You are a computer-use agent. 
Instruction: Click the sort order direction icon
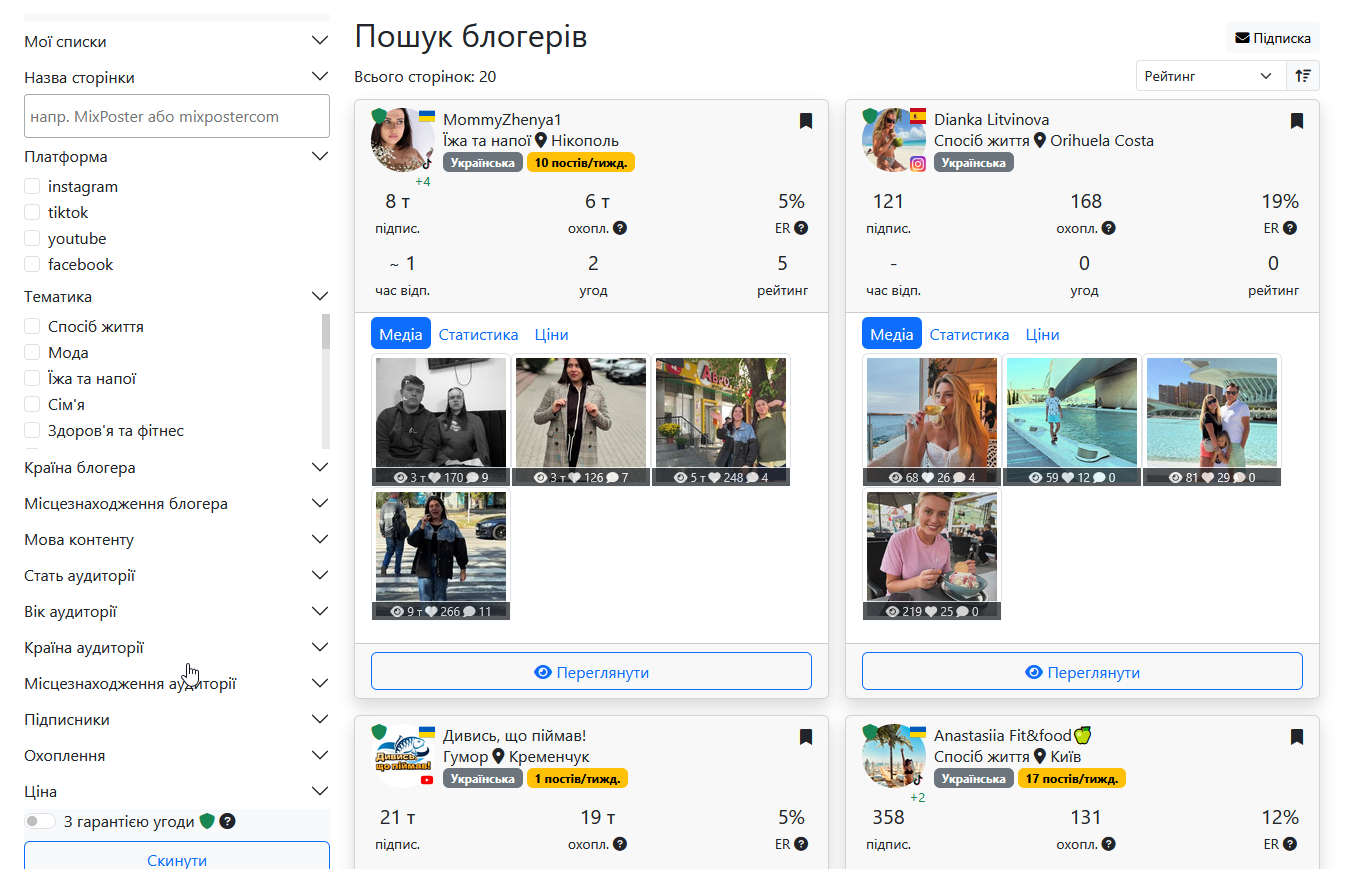pyautogui.click(x=1303, y=76)
